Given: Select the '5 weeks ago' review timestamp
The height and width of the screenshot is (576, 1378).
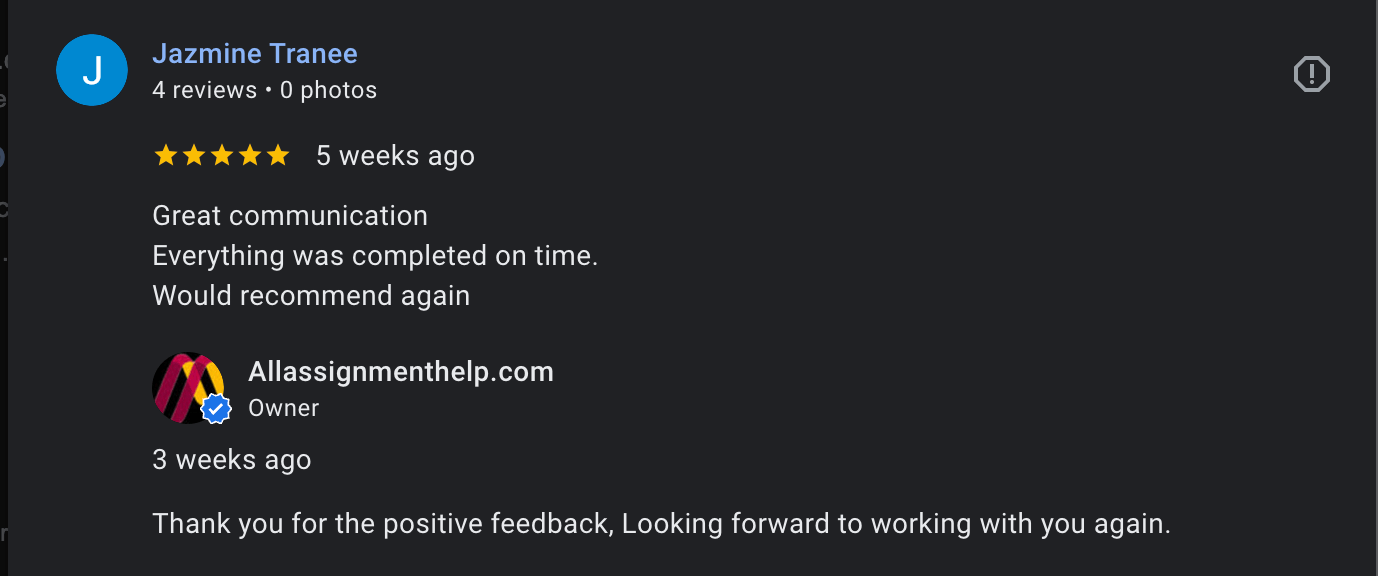Looking at the screenshot, I should pyautogui.click(x=395, y=155).
